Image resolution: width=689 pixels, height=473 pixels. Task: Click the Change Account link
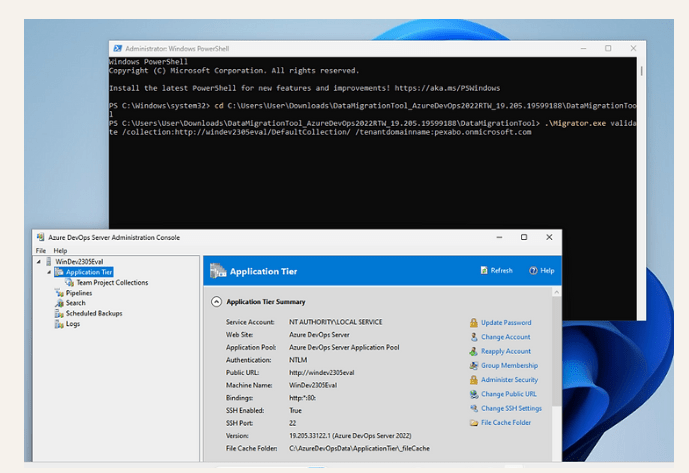[505, 337]
